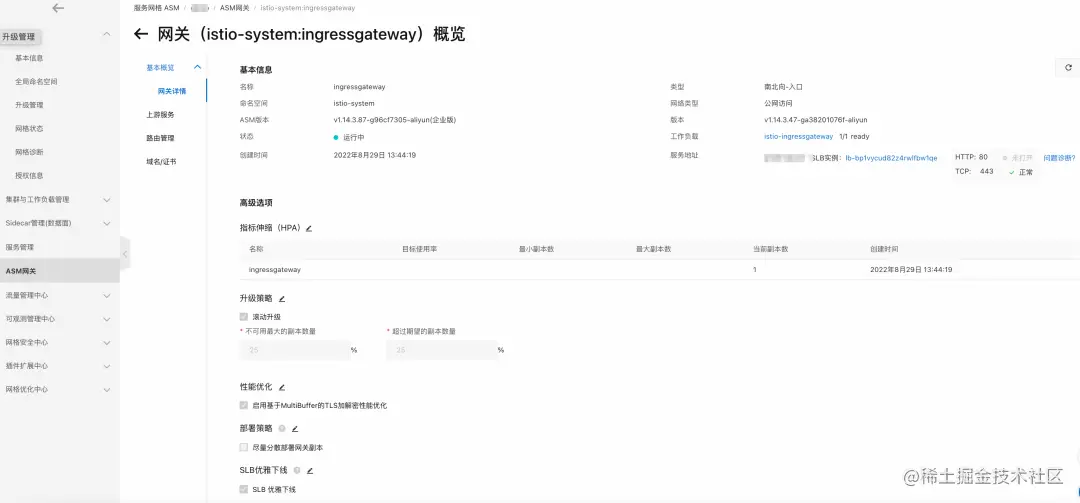Click the 创建时间 column header in the HPA table

884,249
